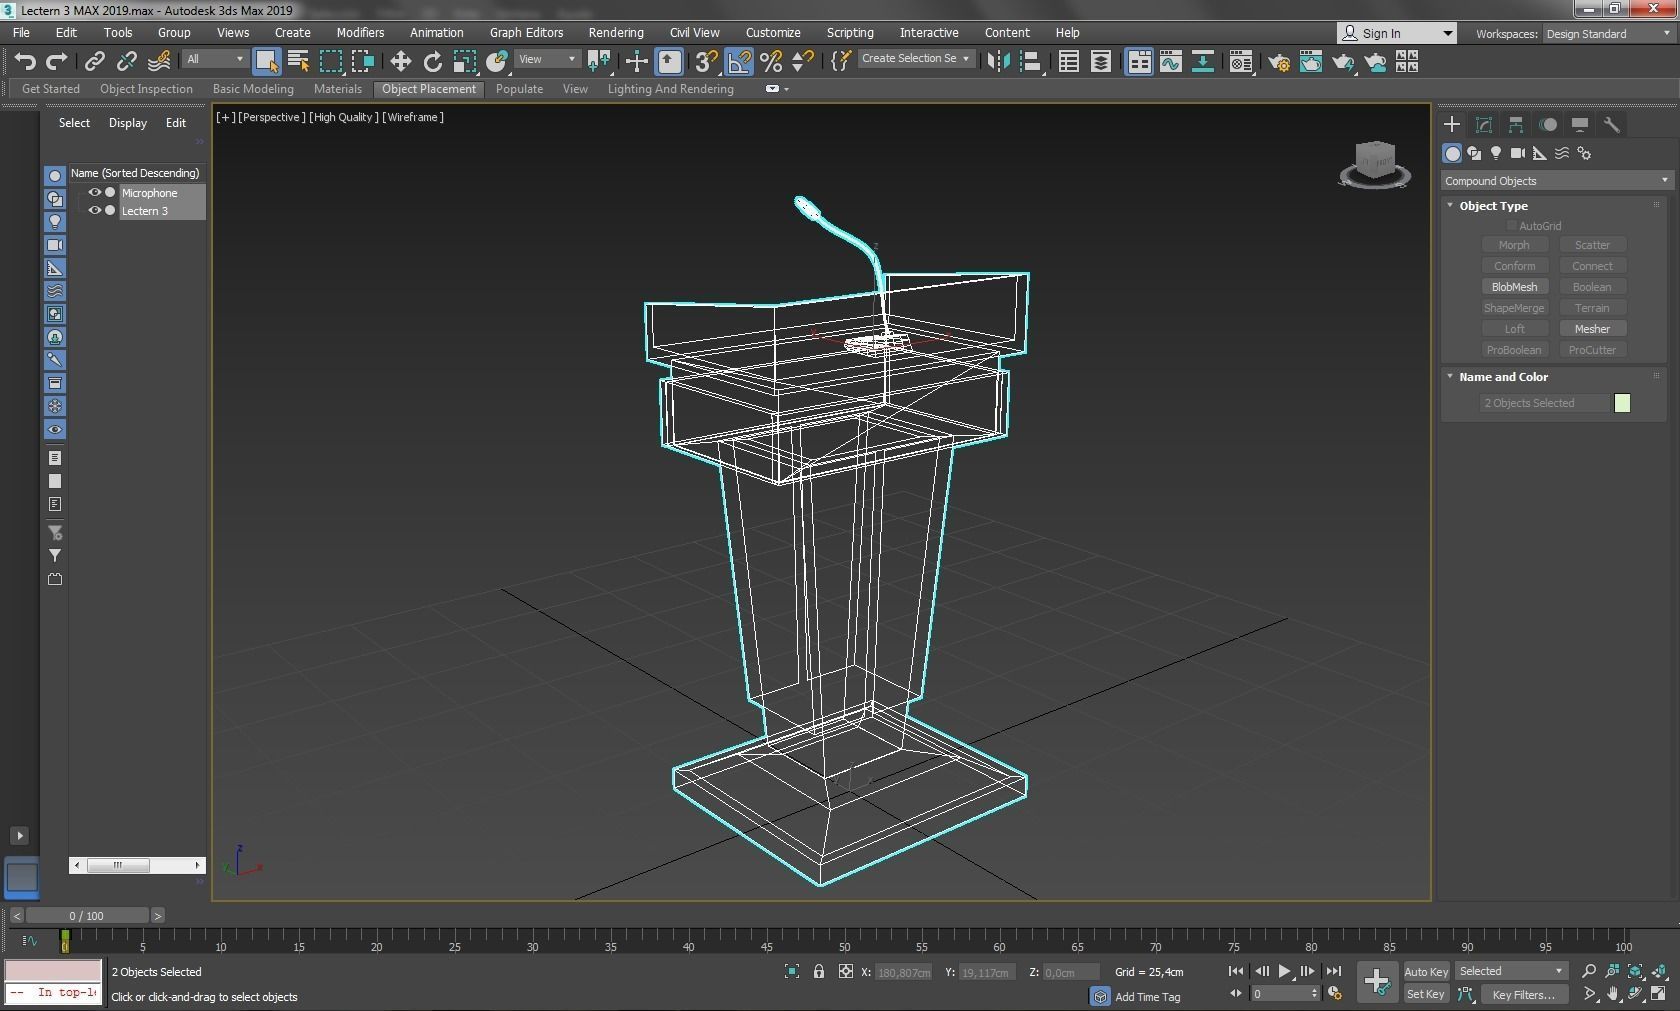Open the Modify panel tab

click(1484, 124)
